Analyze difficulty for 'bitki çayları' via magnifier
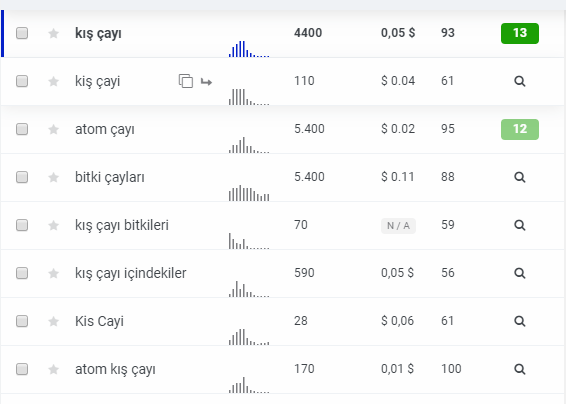Screen dimensions: 566x404 pos(519,177)
